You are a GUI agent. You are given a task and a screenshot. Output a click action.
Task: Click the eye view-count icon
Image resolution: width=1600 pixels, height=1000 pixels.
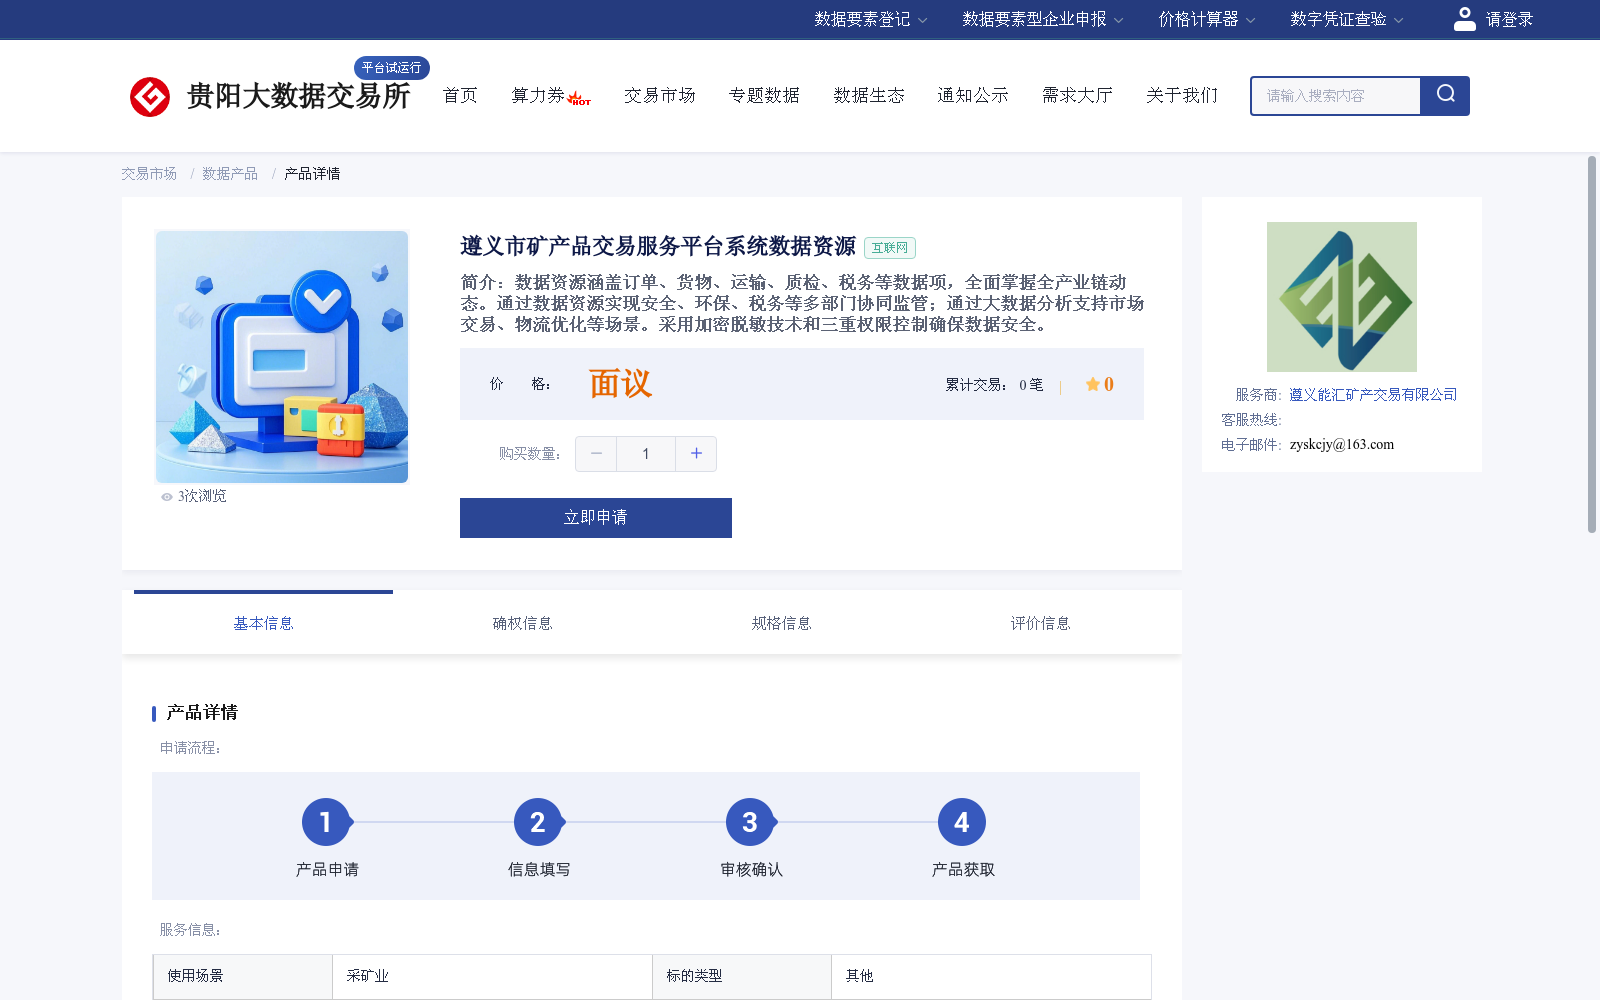[x=167, y=497]
